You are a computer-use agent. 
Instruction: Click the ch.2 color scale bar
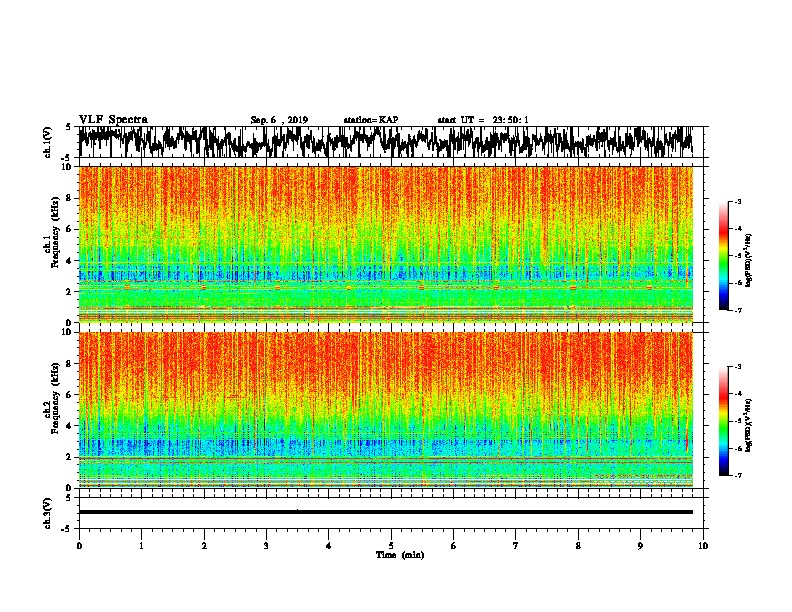coord(724,421)
